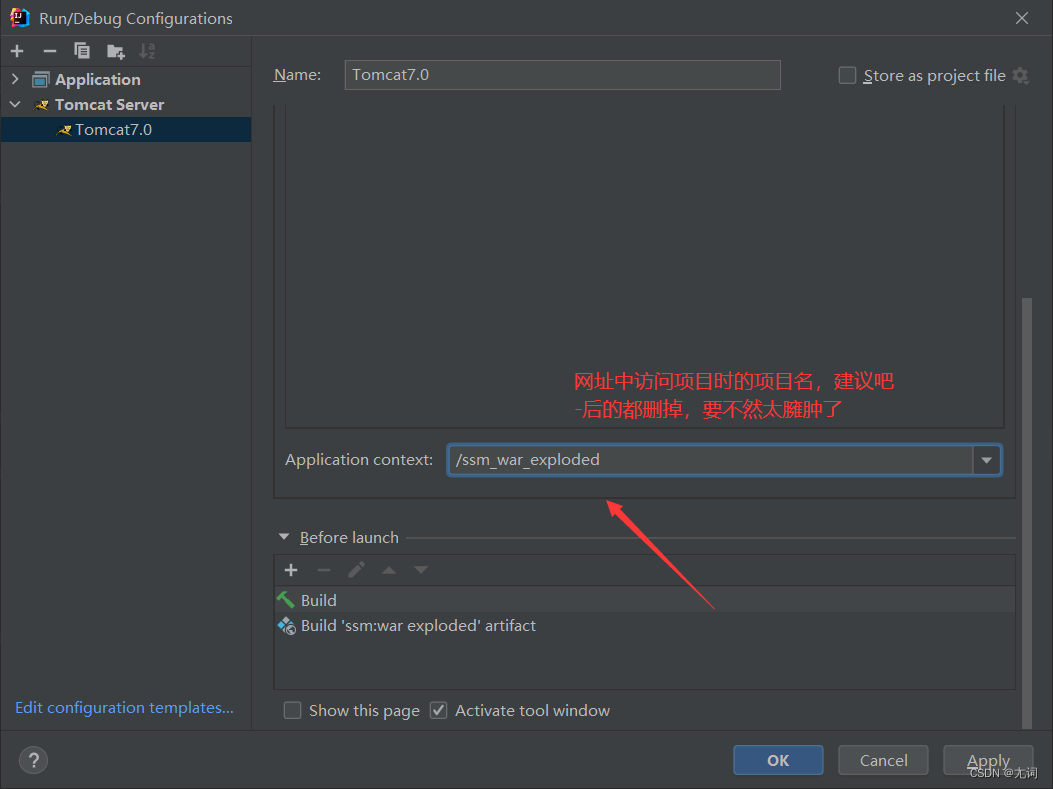Screen dimensions: 1053x789
Task: Enable Store as project file
Action: 848,75
